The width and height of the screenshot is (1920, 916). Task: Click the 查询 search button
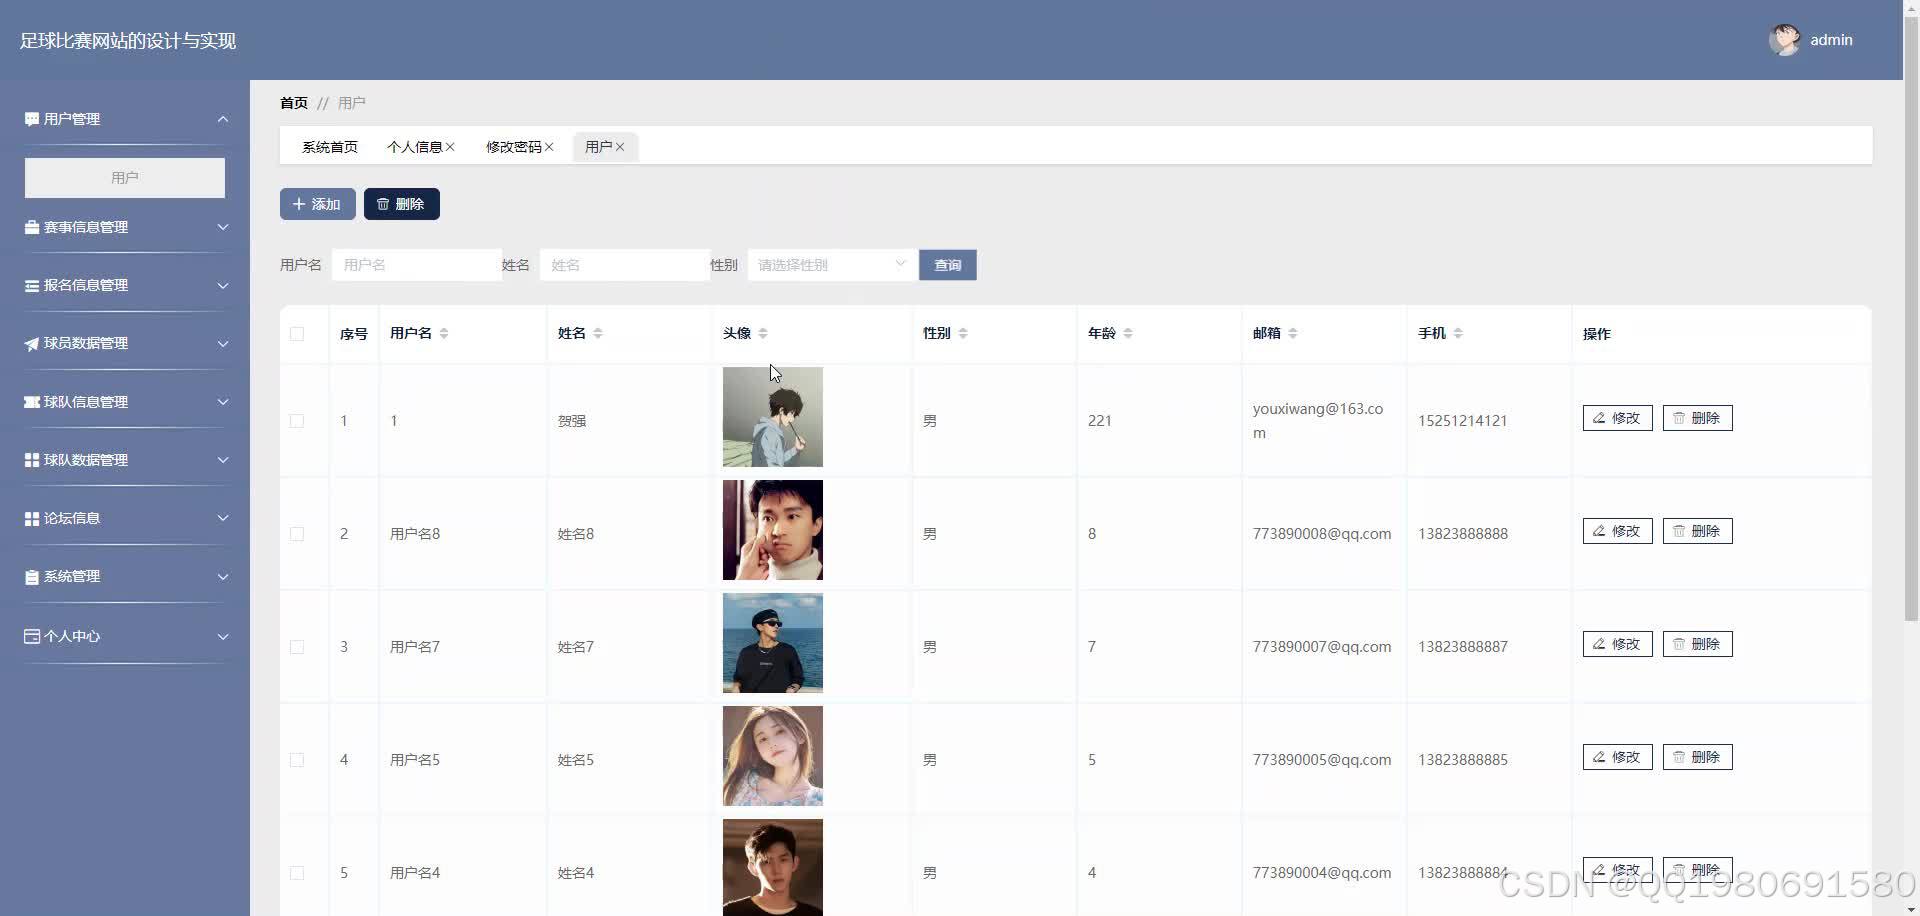pyautogui.click(x=948, y=265)
